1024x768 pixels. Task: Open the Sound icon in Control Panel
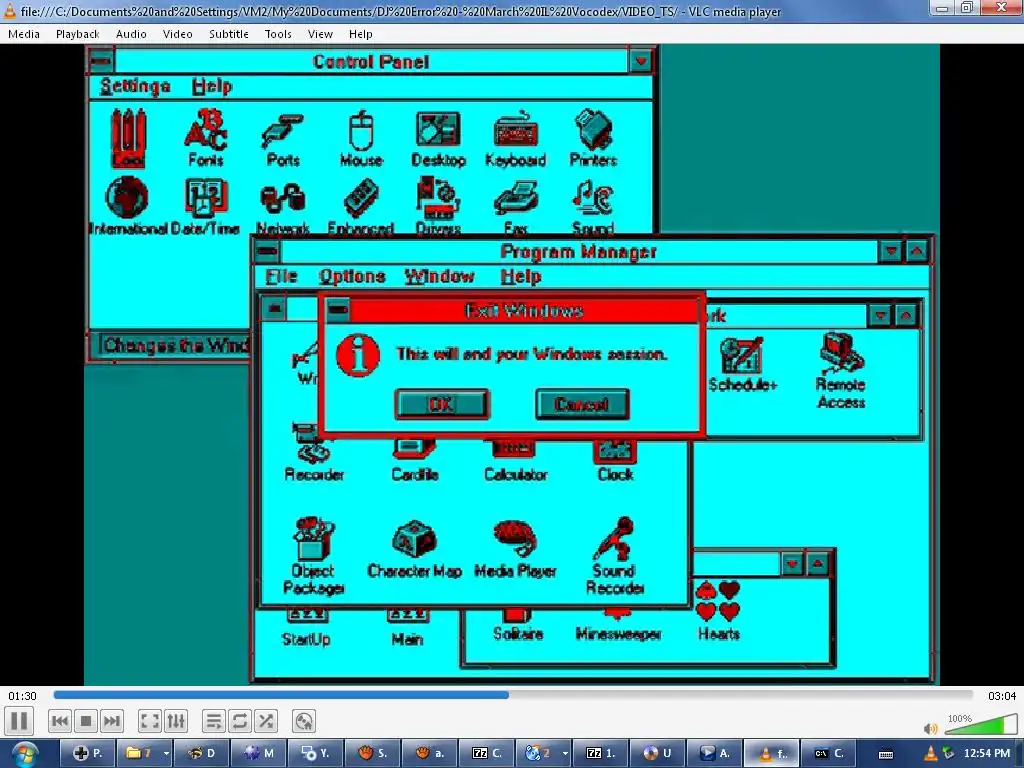click(593, 206)
